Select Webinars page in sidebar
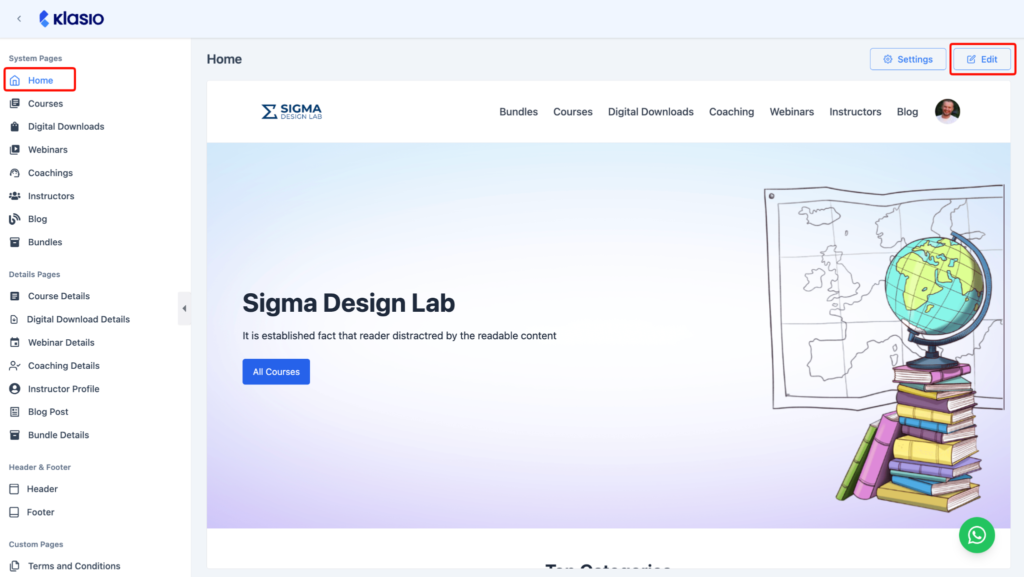This screenshot has height=577, width=1024. 47,149
